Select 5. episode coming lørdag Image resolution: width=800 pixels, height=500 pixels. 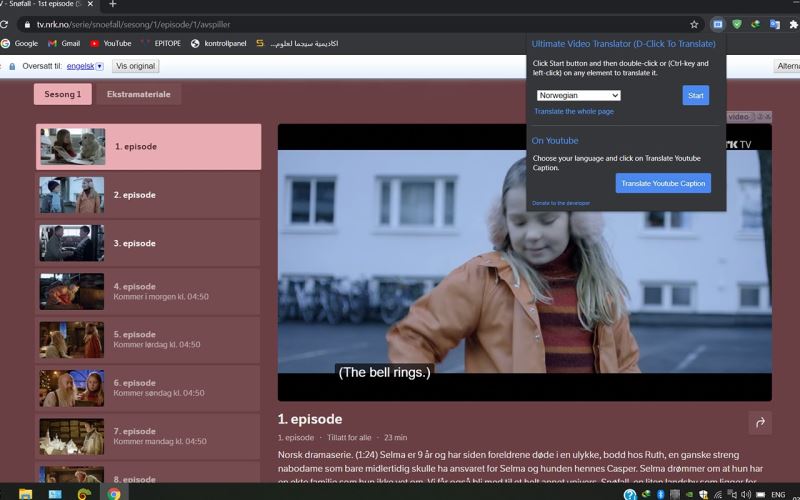[x=148, y=340]
